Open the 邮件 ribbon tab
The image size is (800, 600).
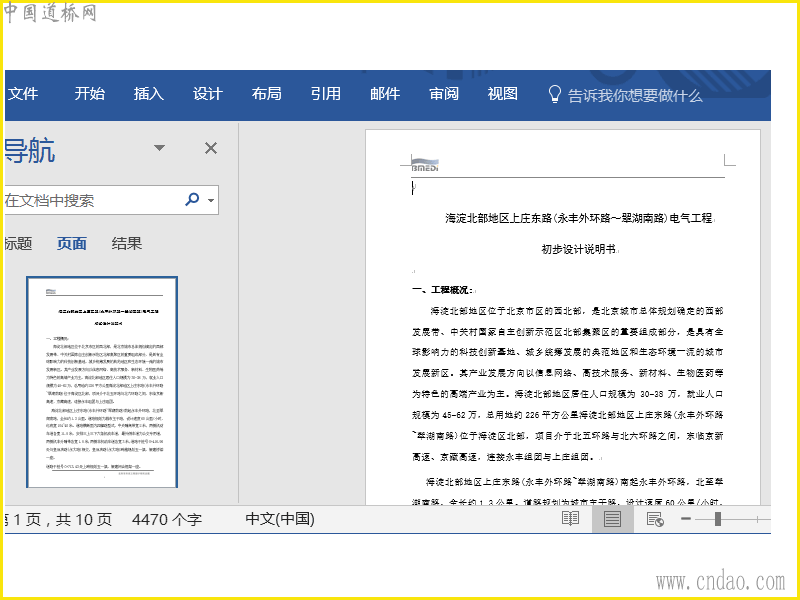click(385, 94)
